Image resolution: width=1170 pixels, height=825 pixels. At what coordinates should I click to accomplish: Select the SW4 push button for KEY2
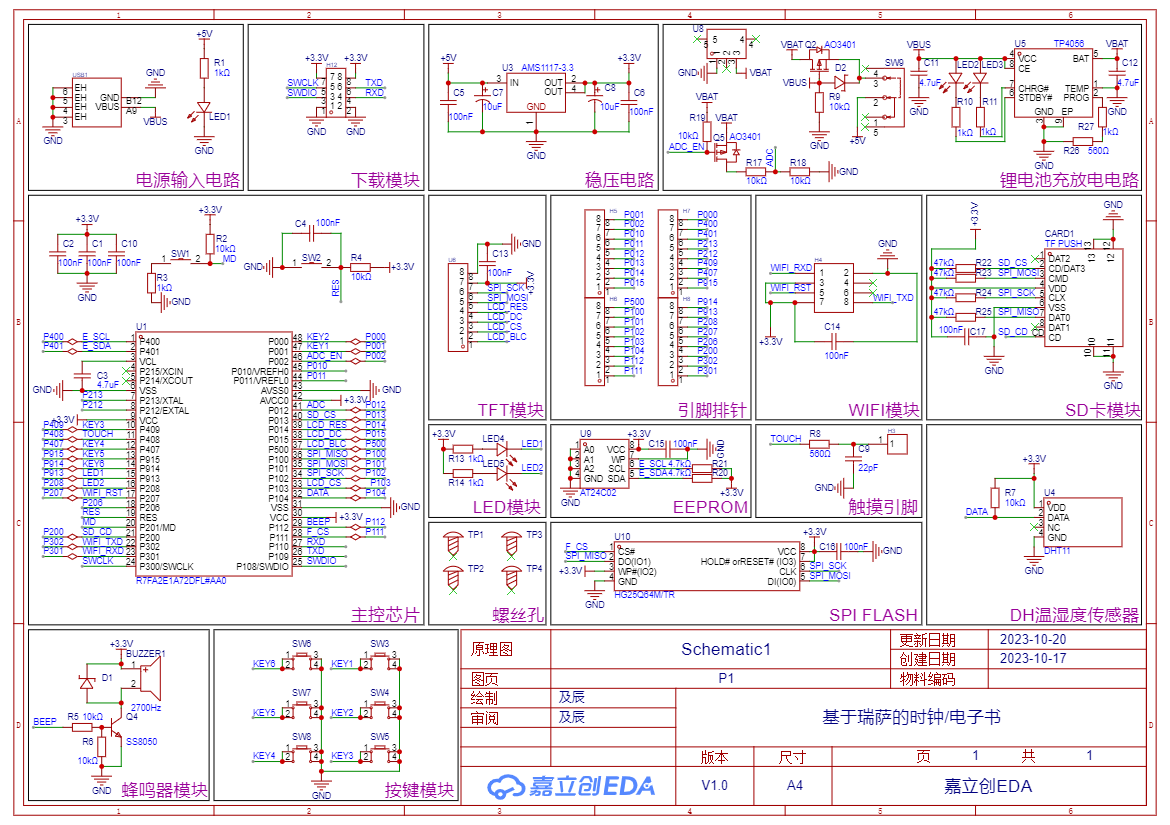pos(380,709)
